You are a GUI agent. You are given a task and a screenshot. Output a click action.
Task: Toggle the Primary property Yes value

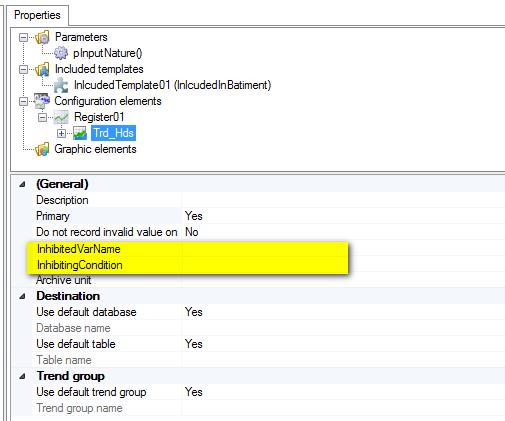coord(343,216)
